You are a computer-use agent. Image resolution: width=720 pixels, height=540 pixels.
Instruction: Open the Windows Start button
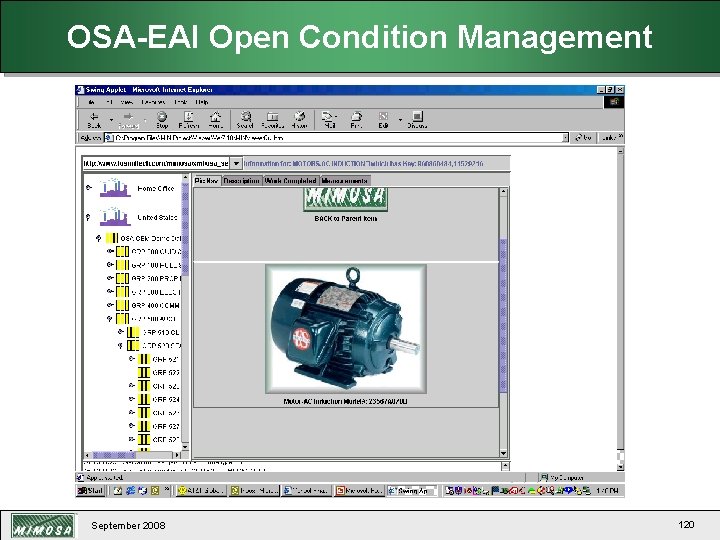[90, 490]
